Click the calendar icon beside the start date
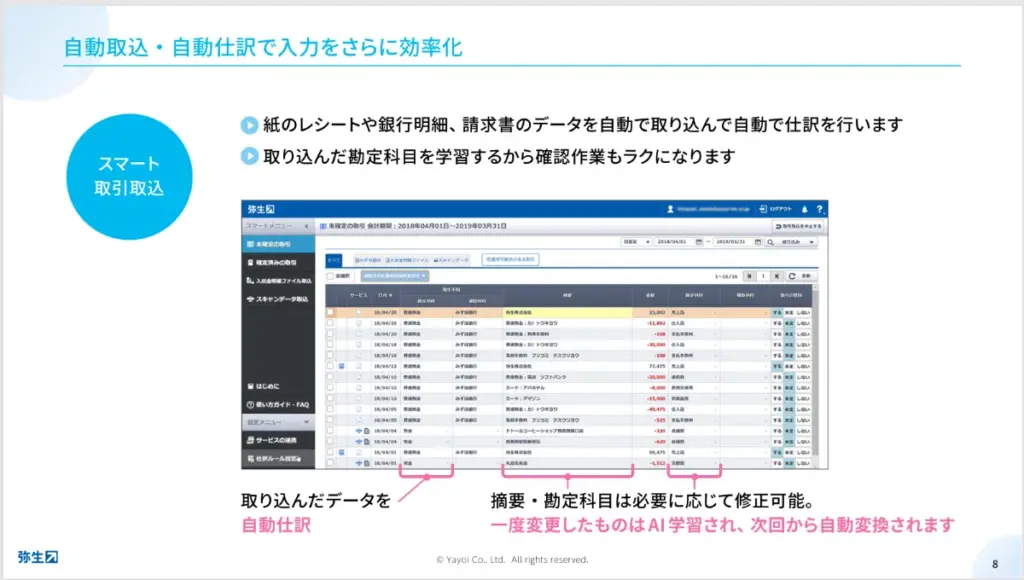This screenshot has width=1024, height=580. tap(699, 240)
